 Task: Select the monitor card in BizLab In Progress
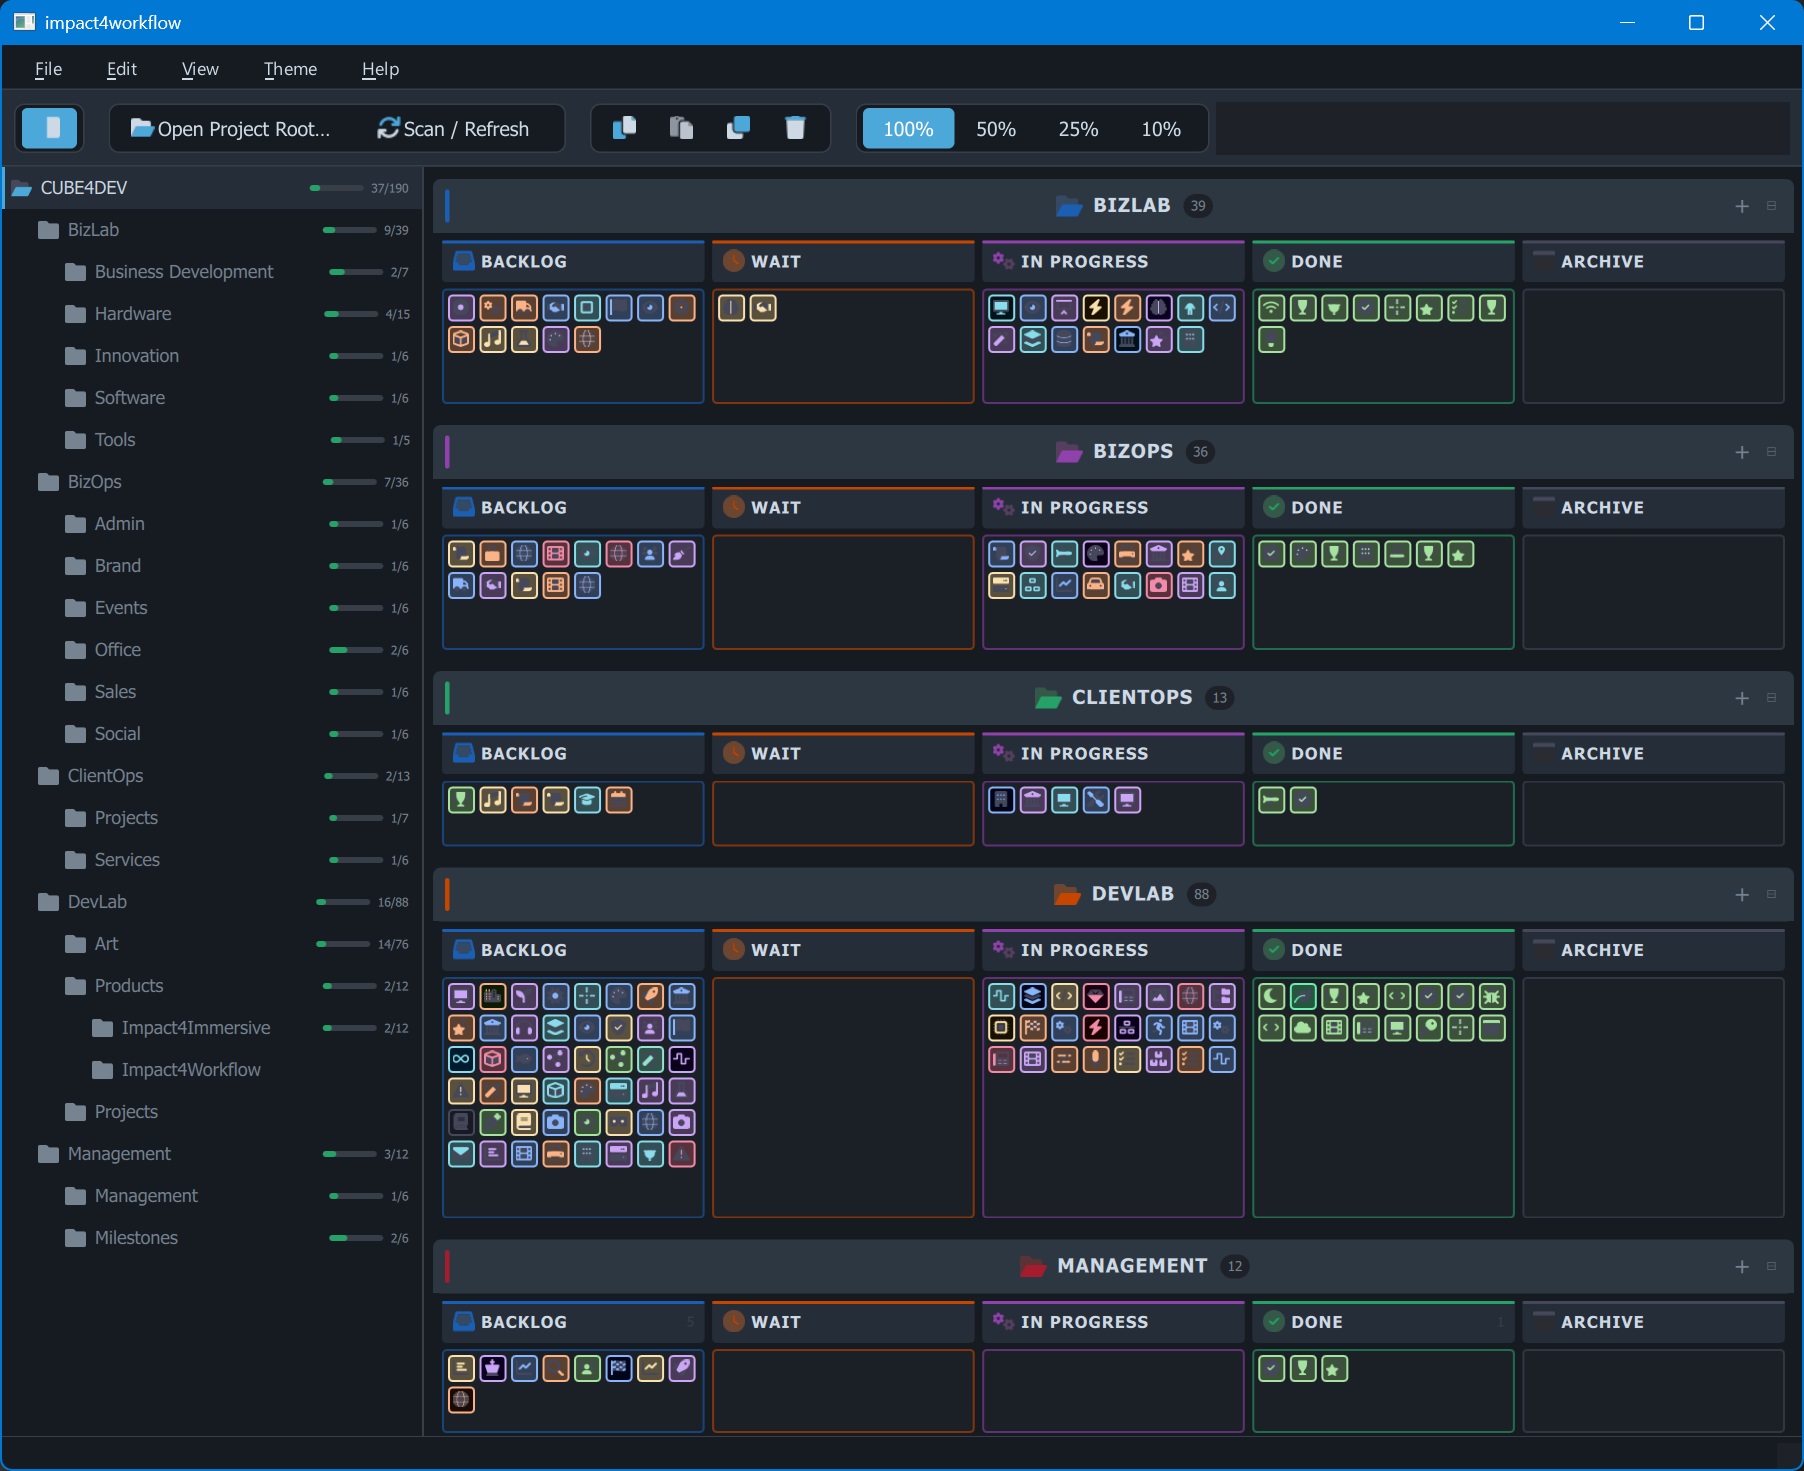point(1001,308)
